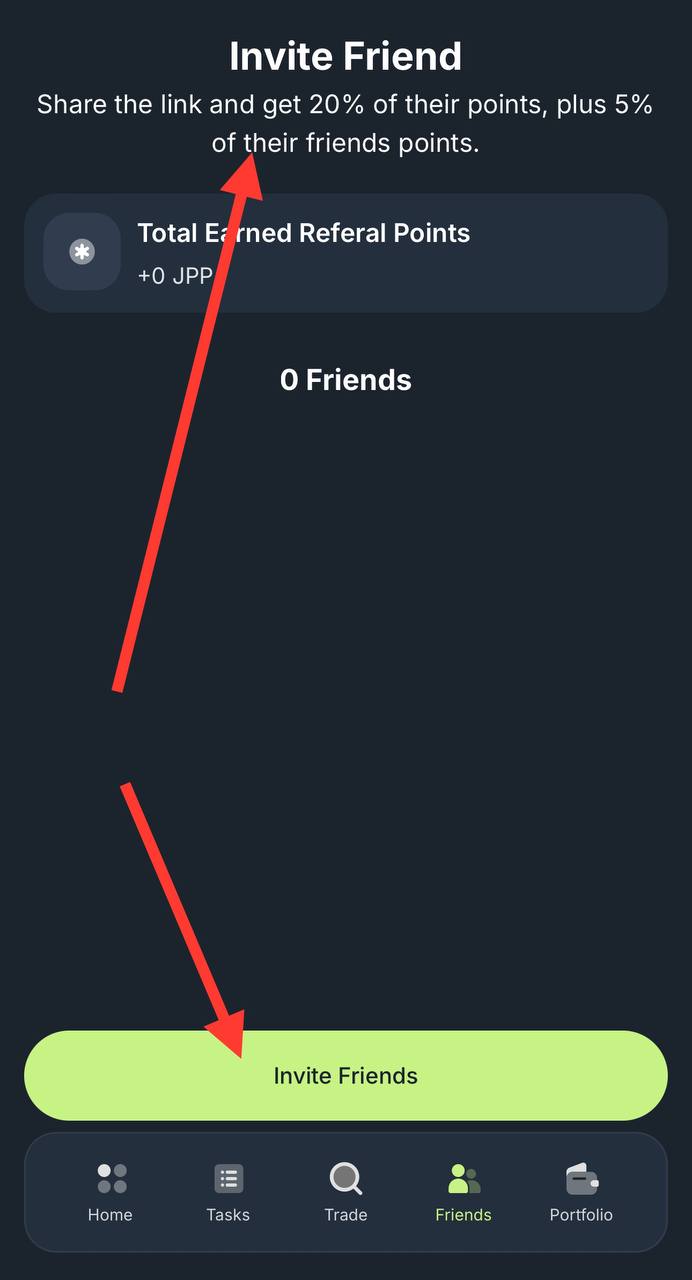Switch to the Home tab label
The height and width of the screenshot is (1280, 692).
pyautogui.click(x=110, y=1215)
